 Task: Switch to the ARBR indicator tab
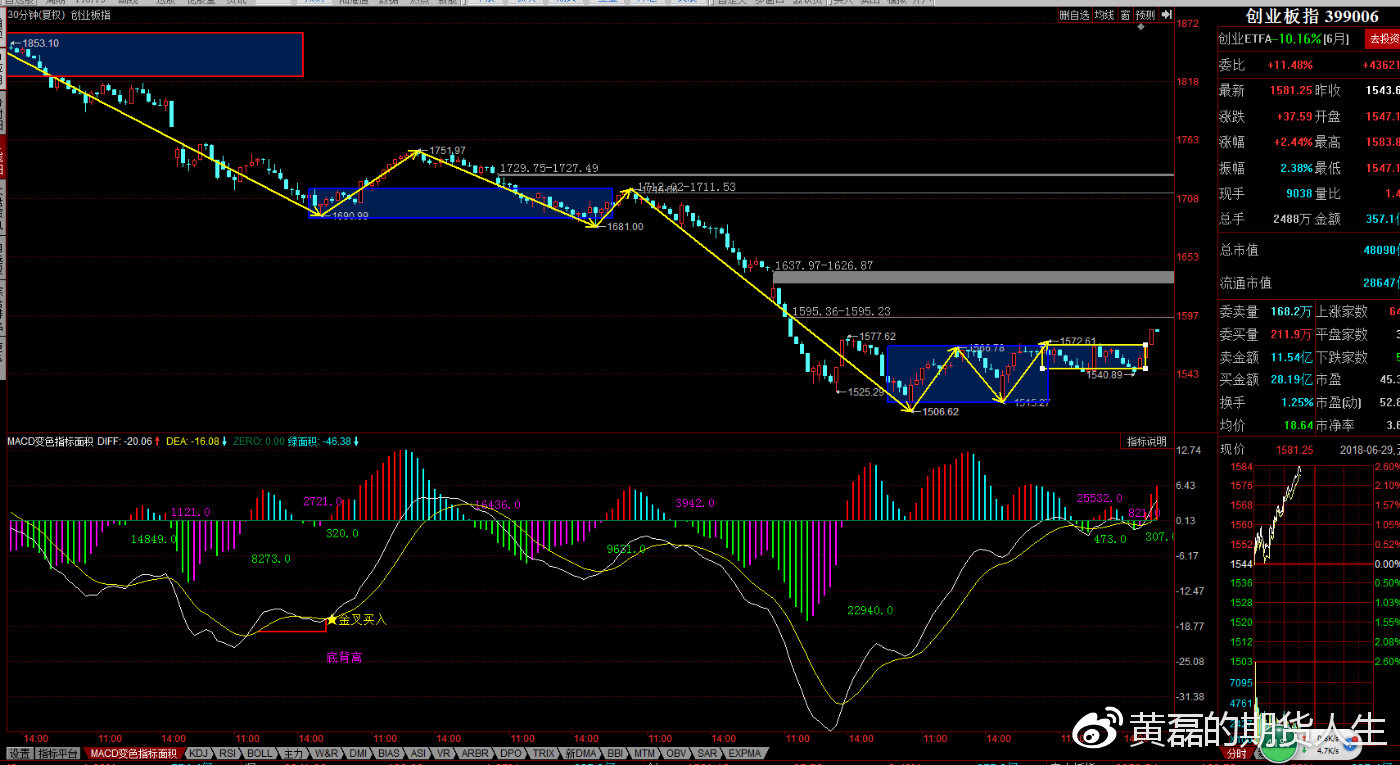click(474, 753)
